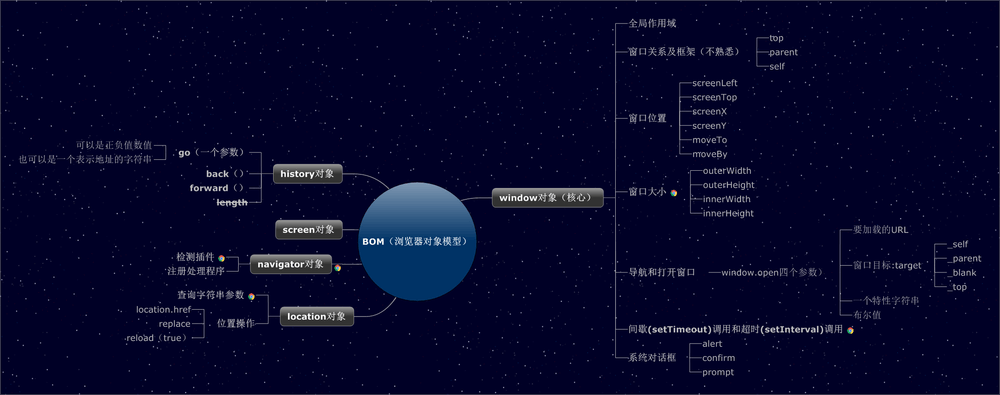
Task: Select the 窗口关系及框架（不熟悉）branch
Action: [x=684, y=52]
